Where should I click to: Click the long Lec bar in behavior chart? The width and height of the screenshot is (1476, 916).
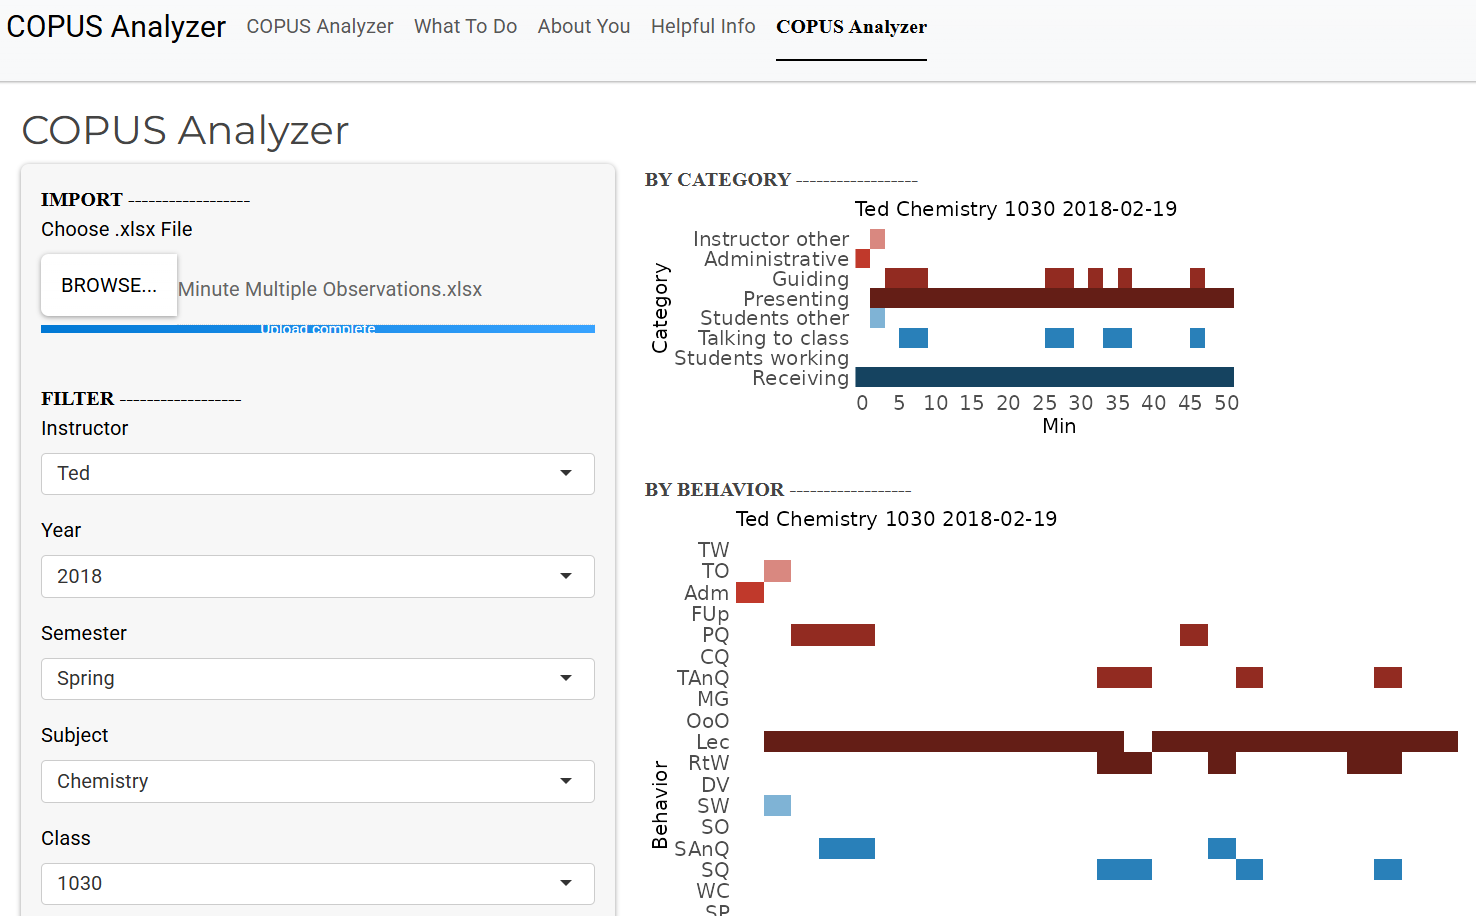940,741
